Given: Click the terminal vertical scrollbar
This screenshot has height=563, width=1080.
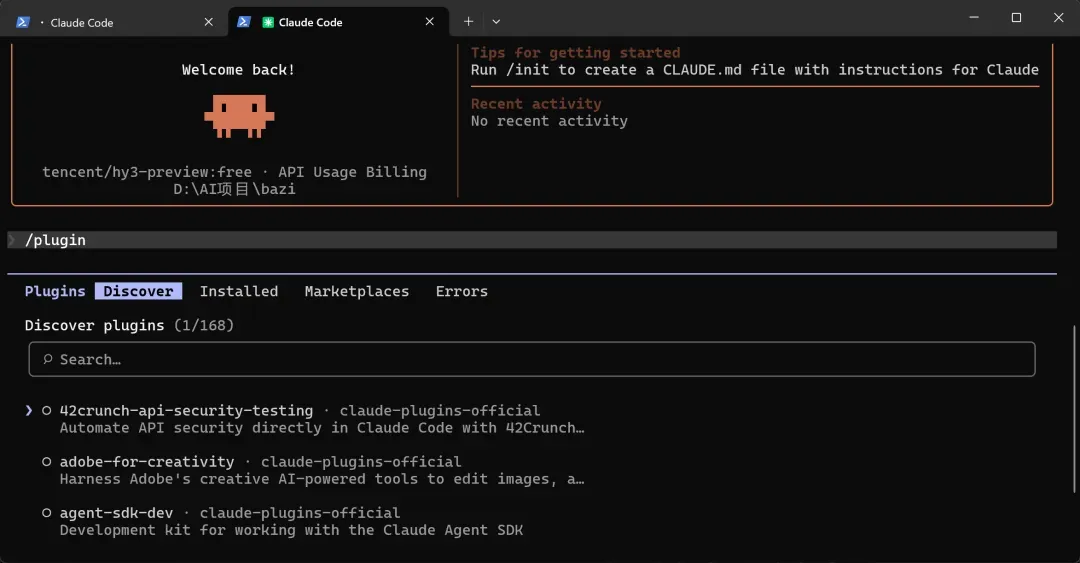Looking at the screenshot, I should [x=1074, y=409].
